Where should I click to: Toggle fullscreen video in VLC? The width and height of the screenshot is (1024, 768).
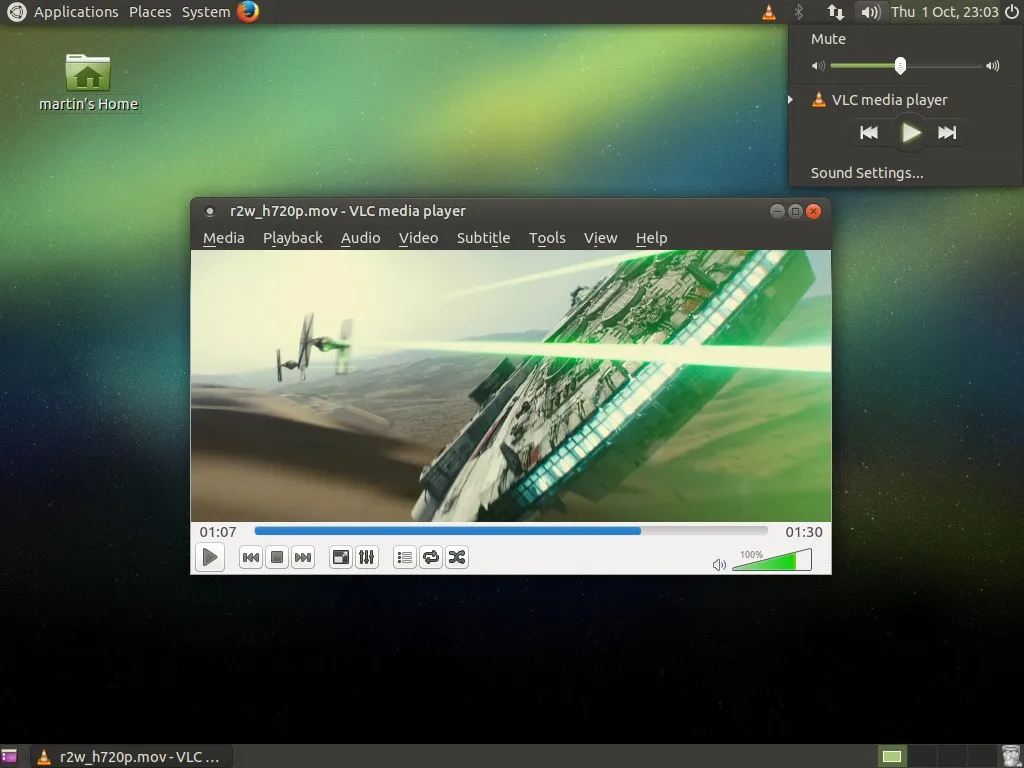pos(341,557)
